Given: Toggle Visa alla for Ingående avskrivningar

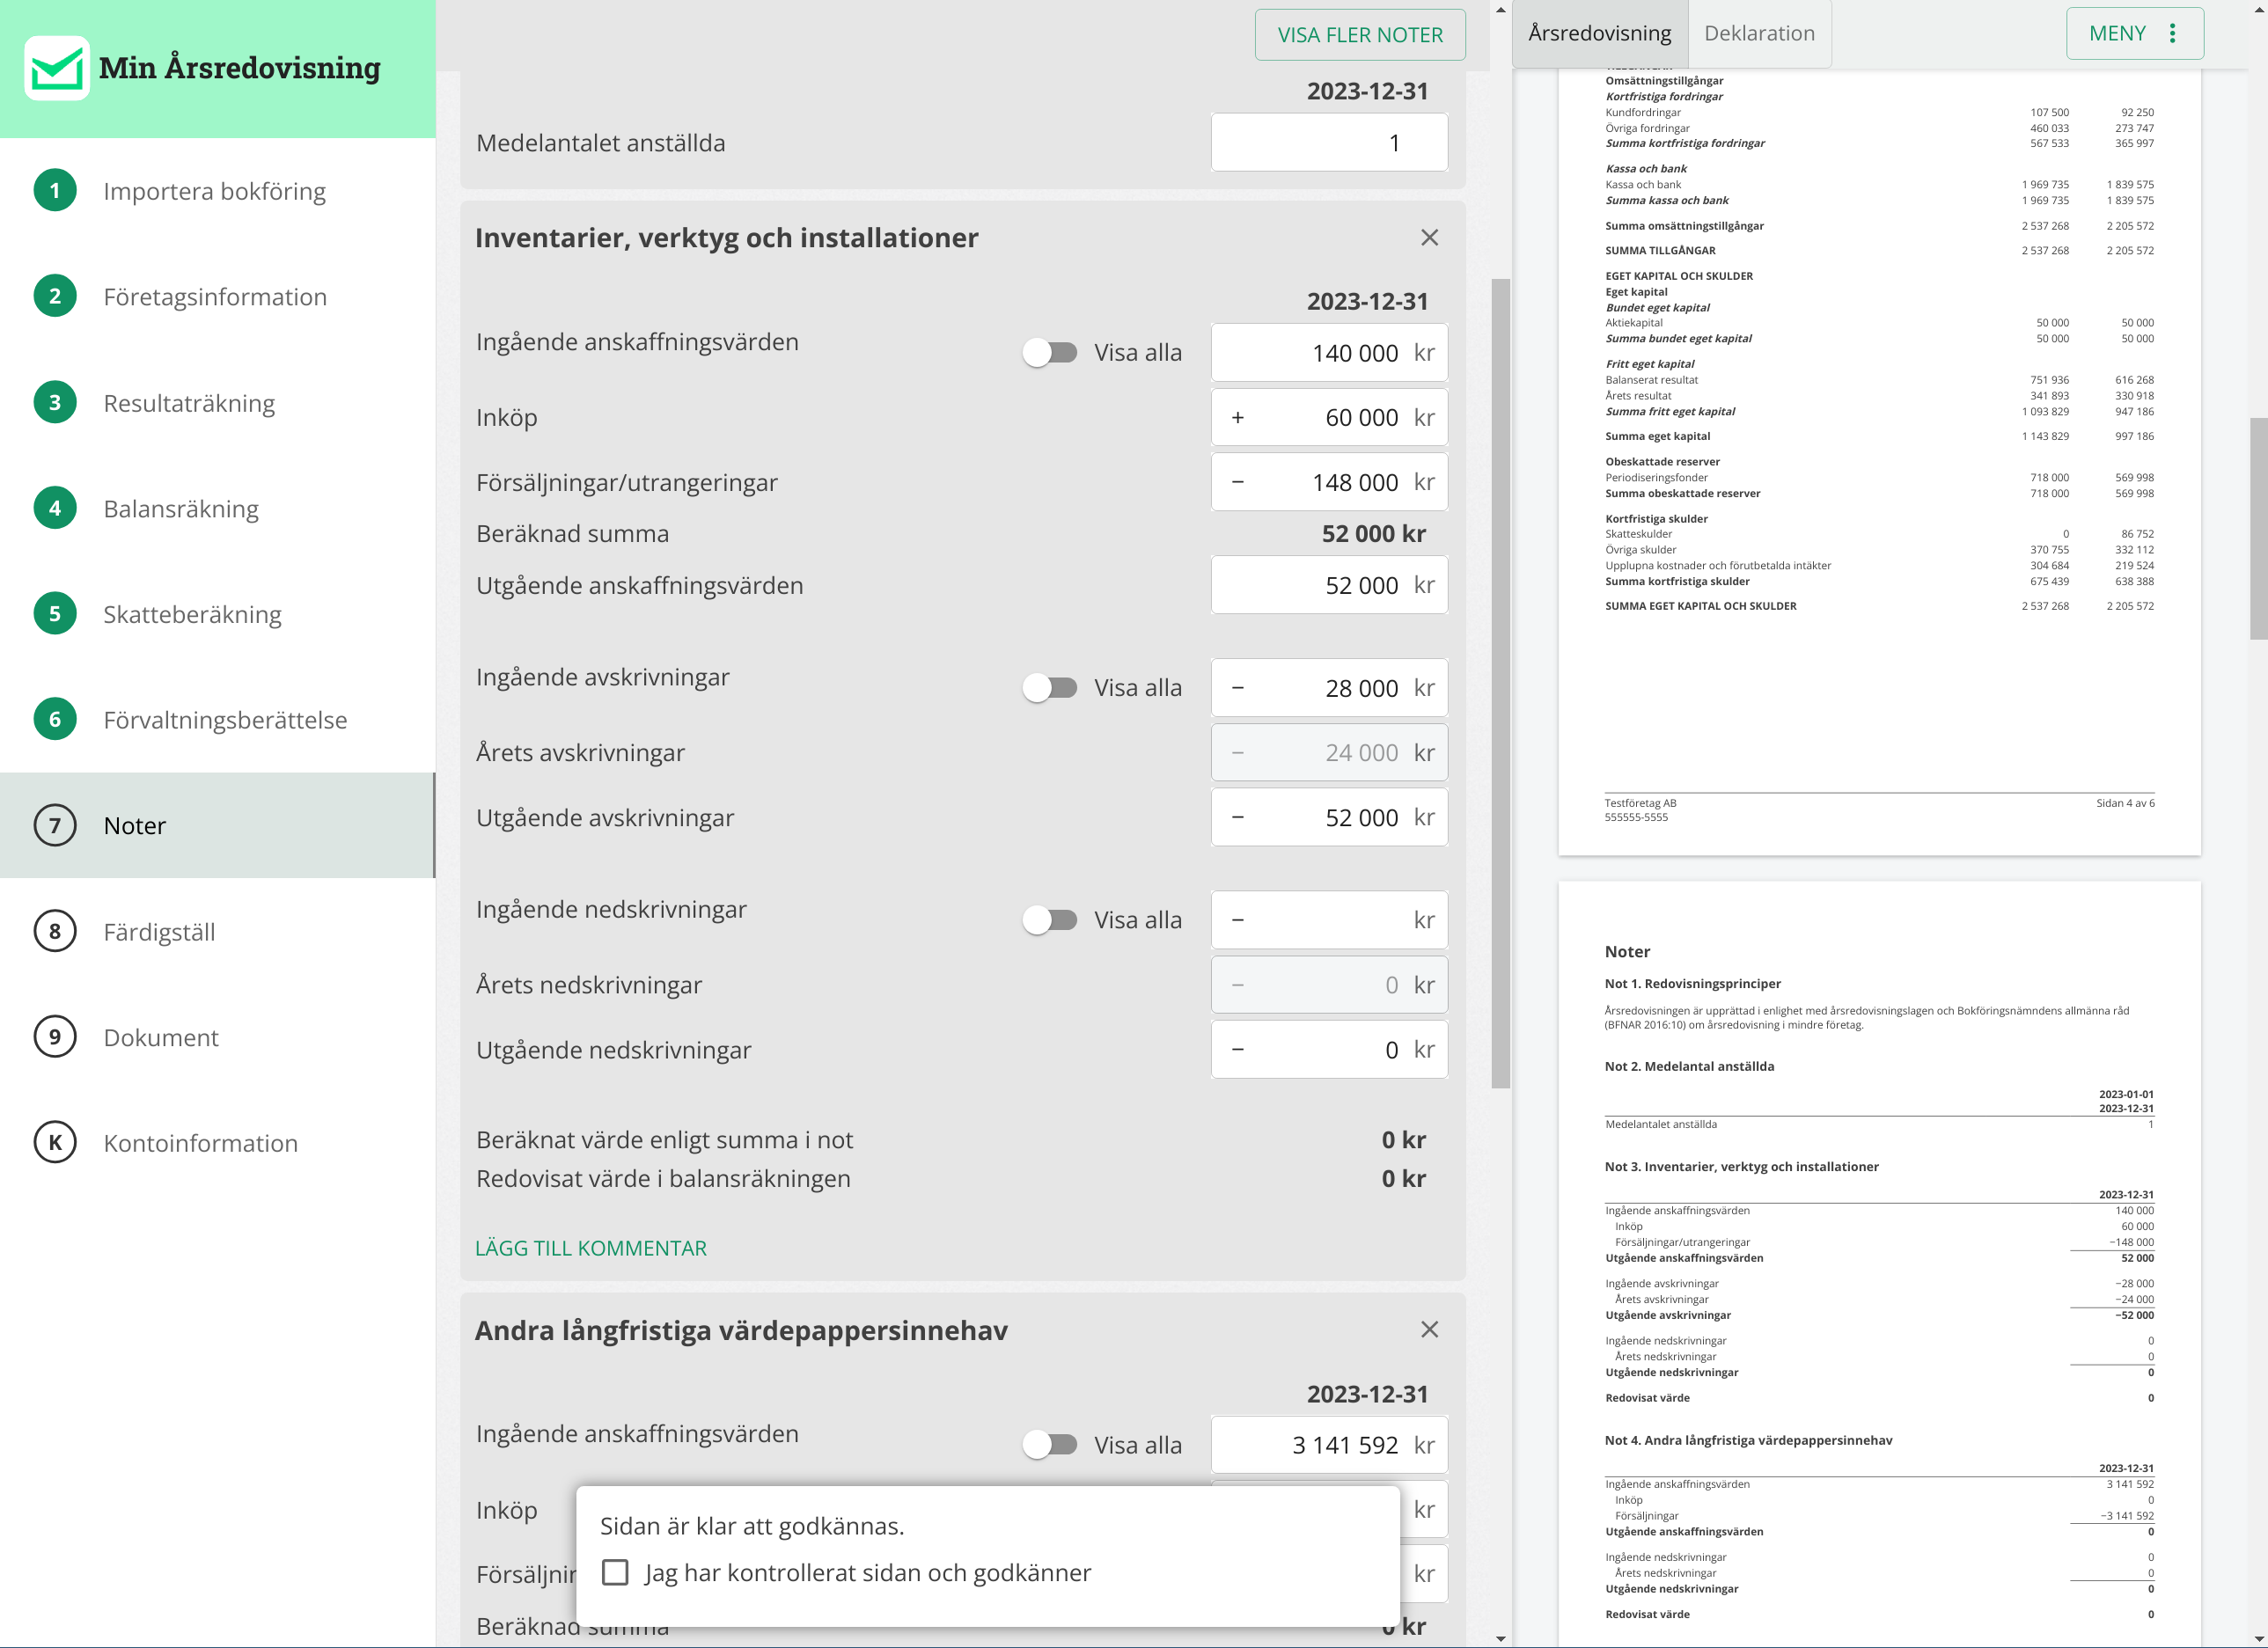Looking at the screenshot, I should pyautogui.click(x=1050, y=688).
